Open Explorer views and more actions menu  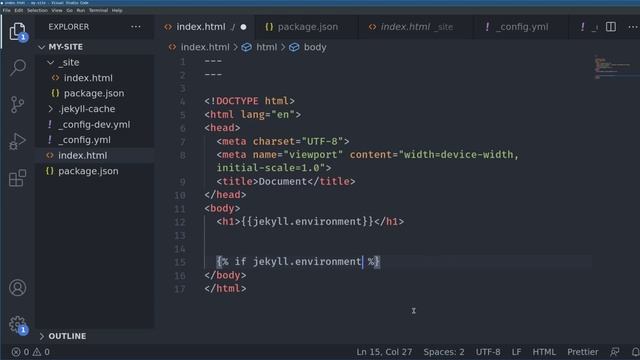(136, 27)
